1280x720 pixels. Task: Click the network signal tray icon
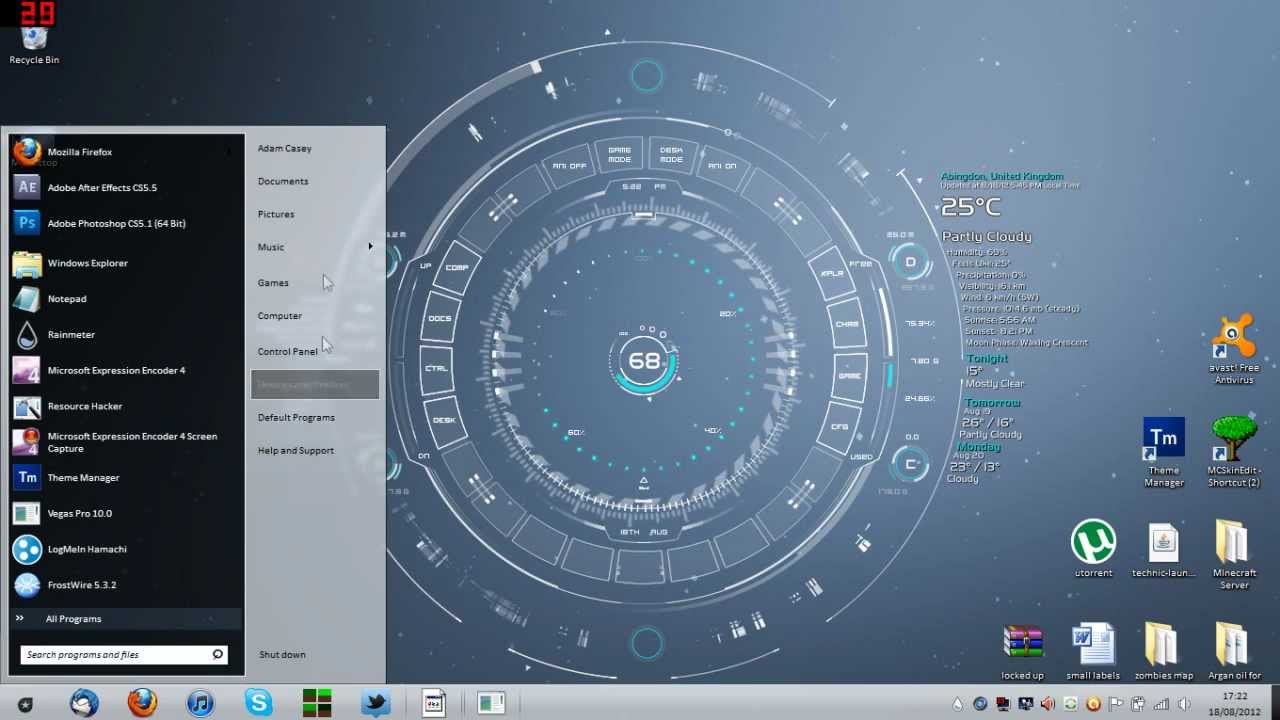click(x=1162, y=704)
